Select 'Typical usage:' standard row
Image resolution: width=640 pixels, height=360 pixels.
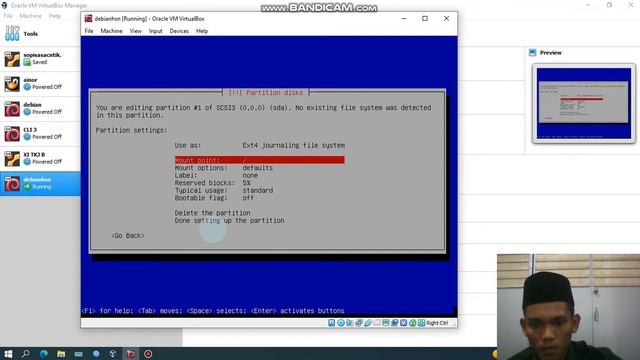pos(224,190)
